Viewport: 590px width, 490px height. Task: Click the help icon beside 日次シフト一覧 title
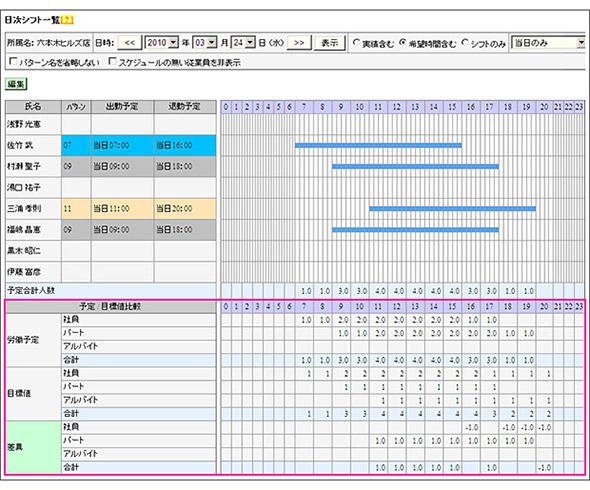[67, 20]
